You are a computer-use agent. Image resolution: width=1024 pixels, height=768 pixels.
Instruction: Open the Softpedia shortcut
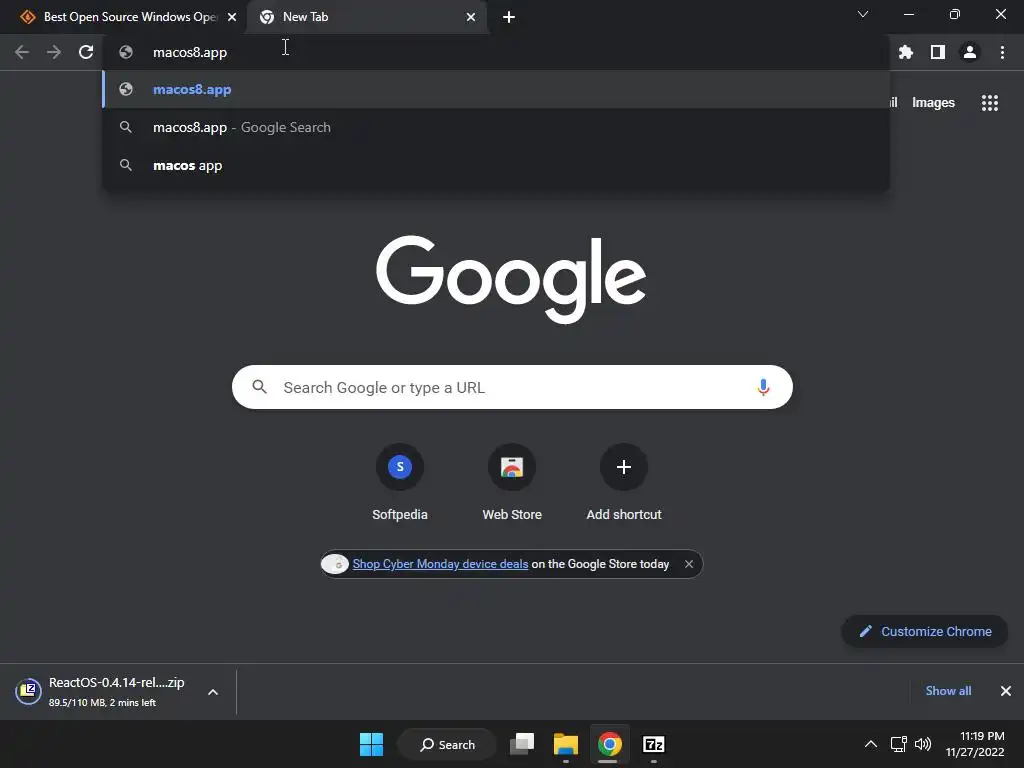(400, 482)
